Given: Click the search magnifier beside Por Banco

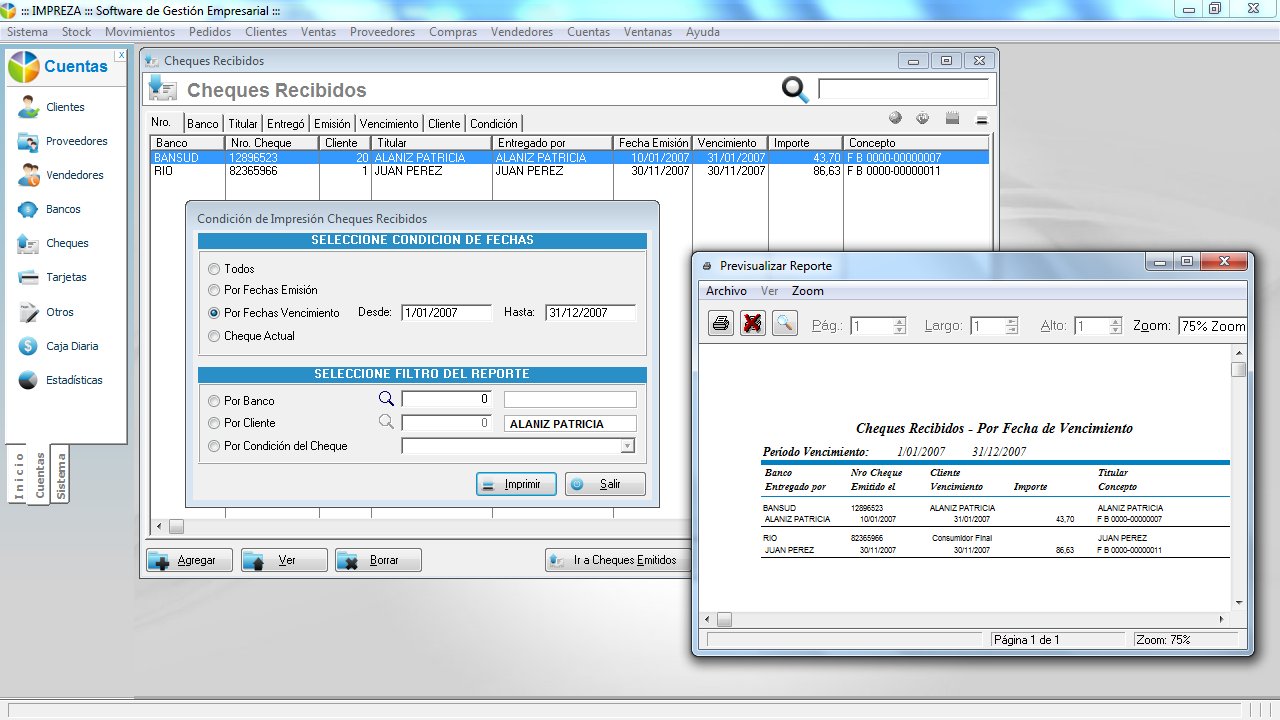Looking at the screenshot, I should [x=386, y=400].
